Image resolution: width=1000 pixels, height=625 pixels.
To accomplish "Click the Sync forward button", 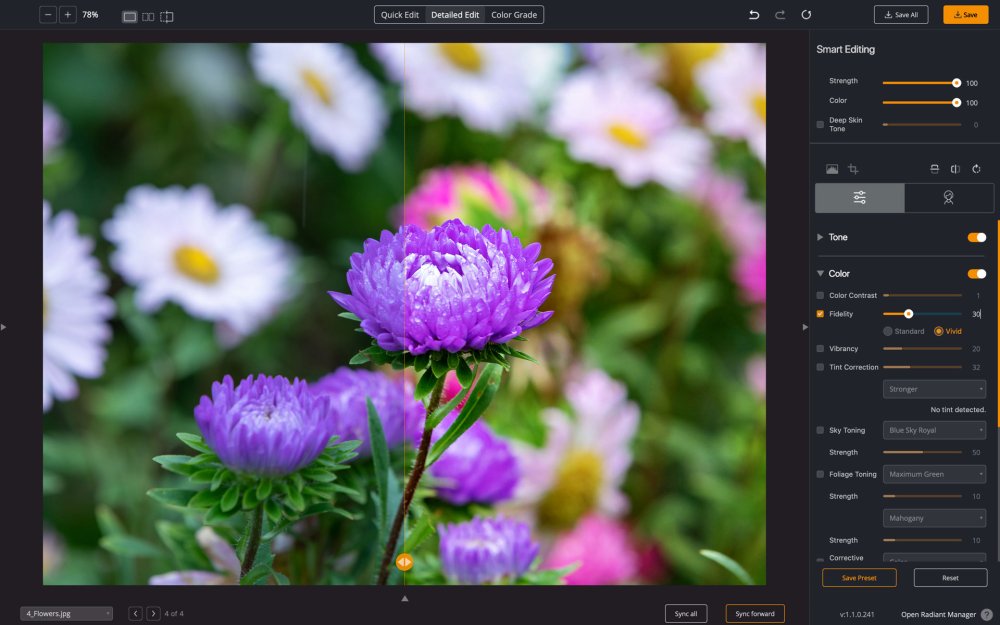I will coord(755,614).
